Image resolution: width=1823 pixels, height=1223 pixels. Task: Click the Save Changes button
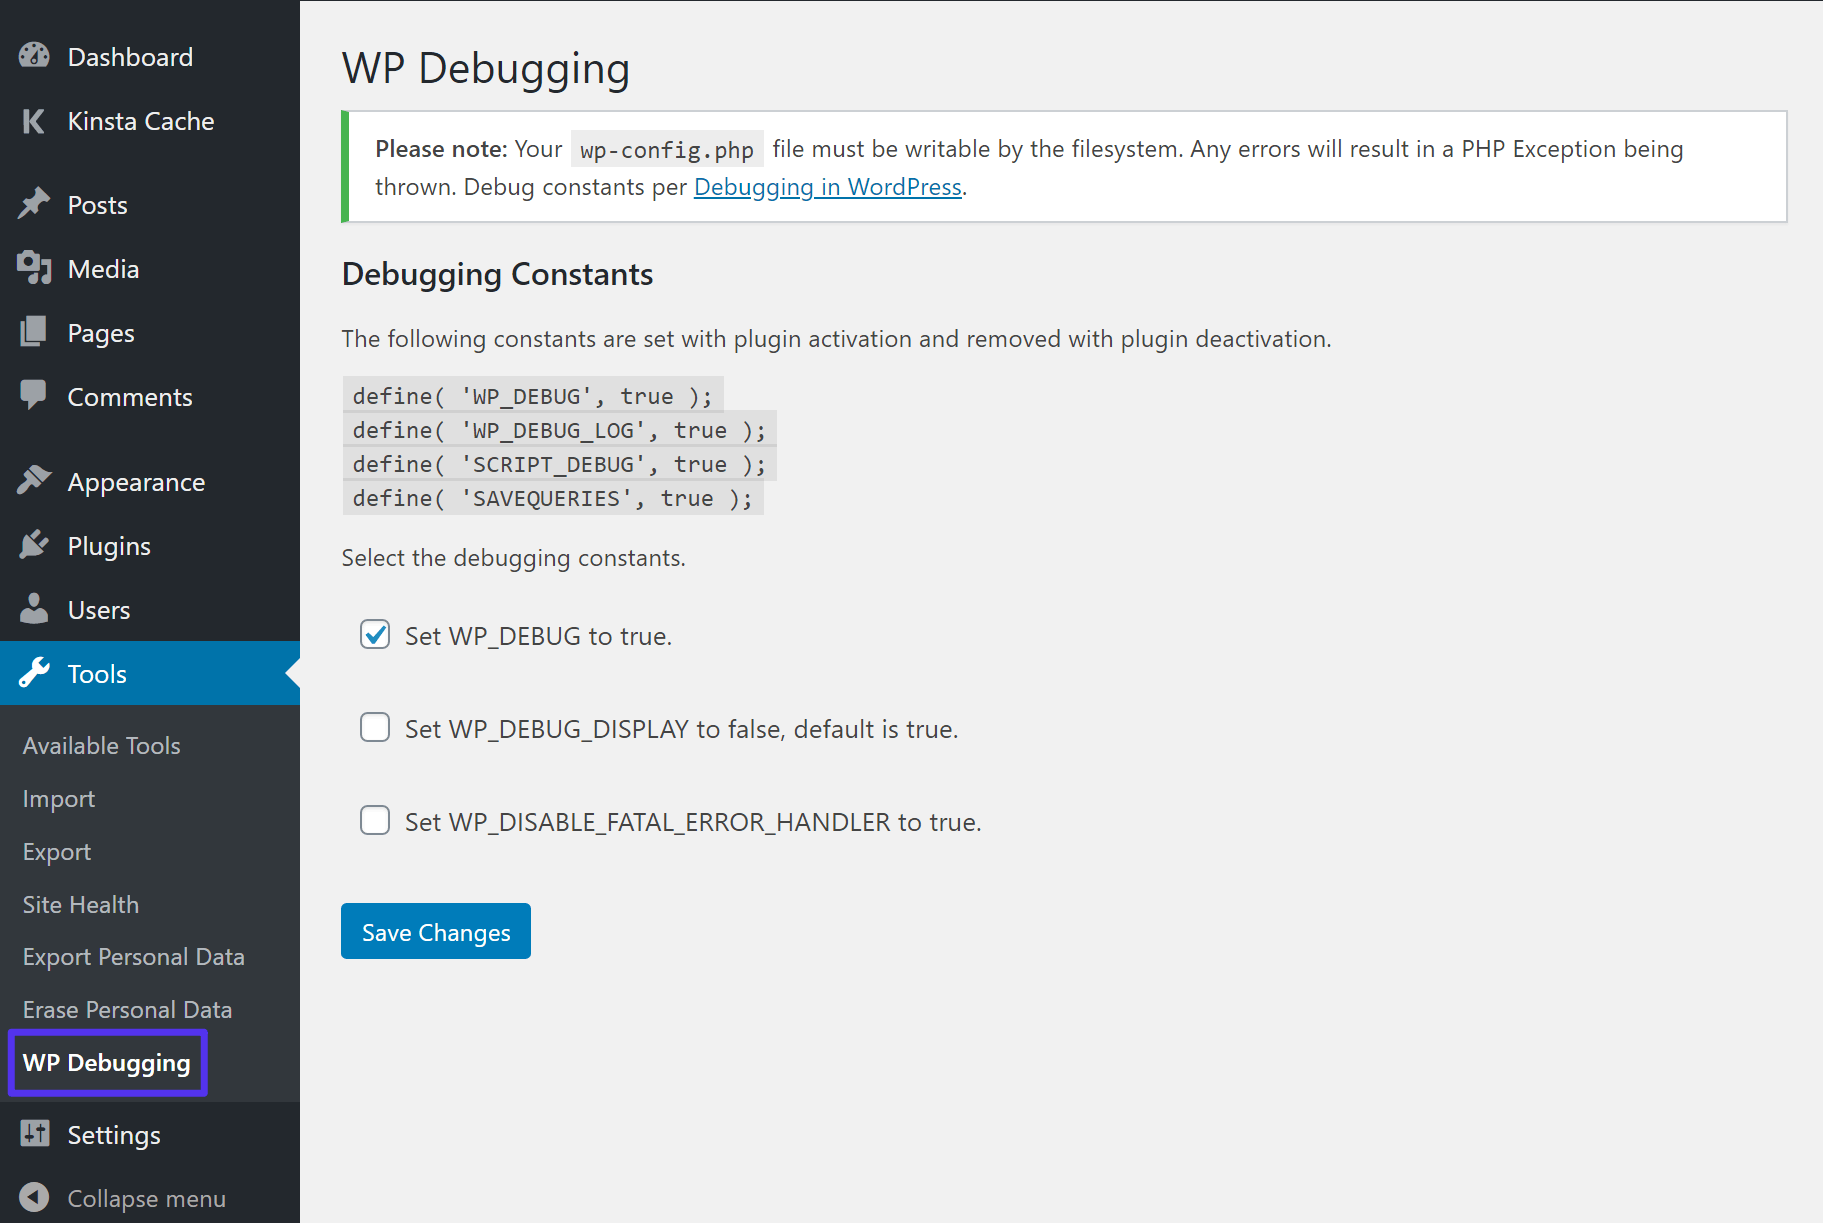pyautogui.click(x=435, y=931)
